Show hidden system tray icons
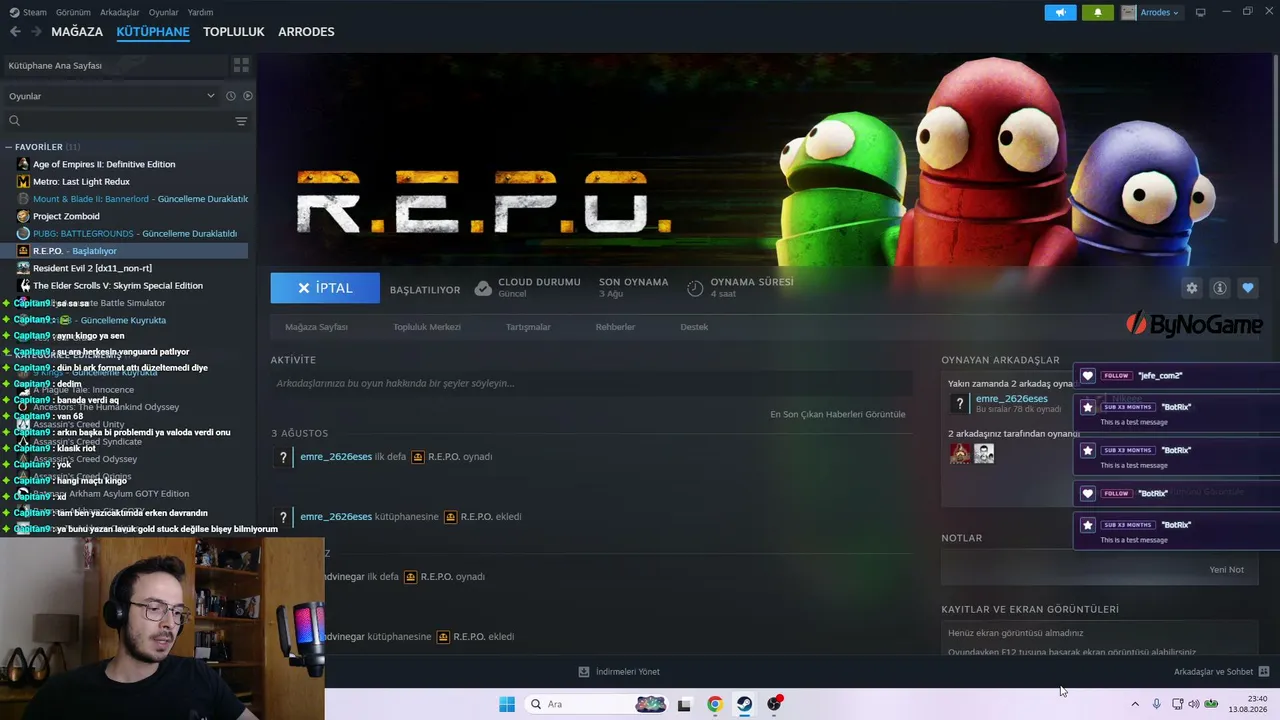This screenshot has height=720, width=1280. [1134, 704]
